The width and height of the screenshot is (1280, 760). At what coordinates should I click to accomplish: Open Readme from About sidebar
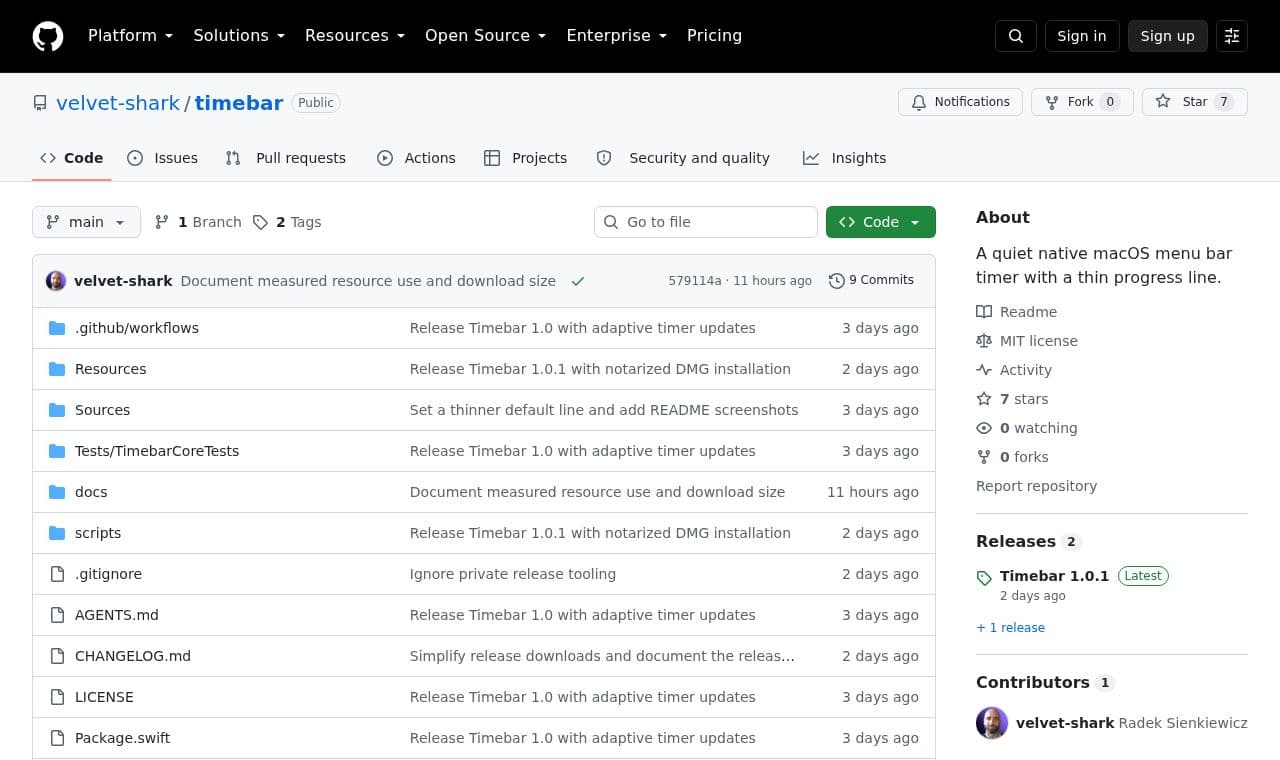click(1017, 312)
